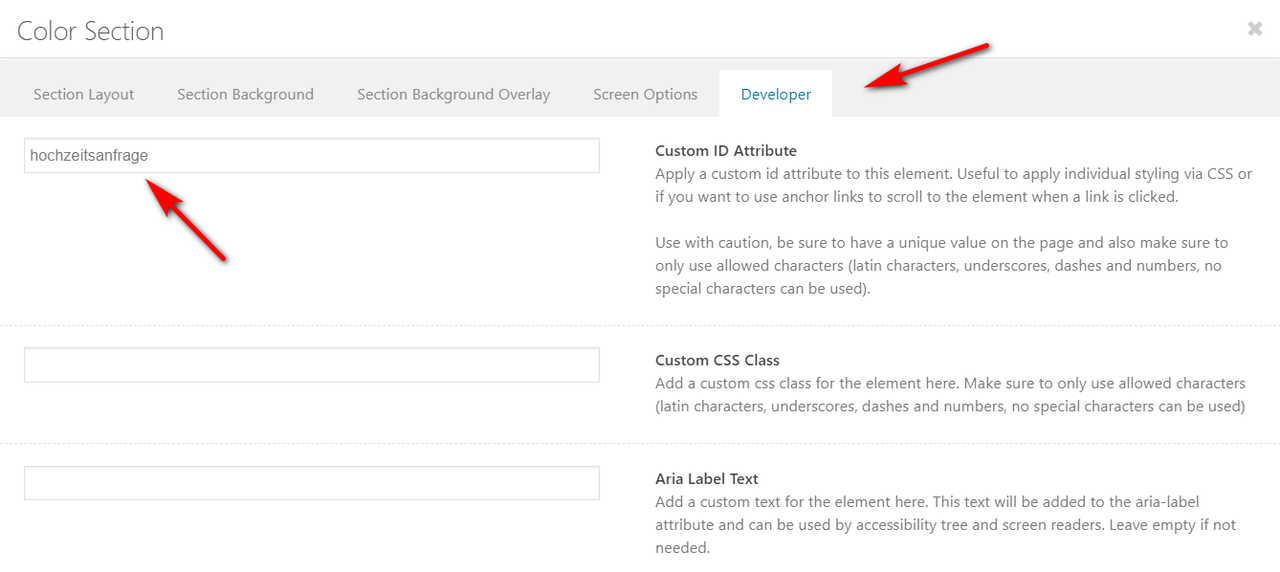Open the Section Background tab
Viewport: 1280px width, 572px height.
245,94
